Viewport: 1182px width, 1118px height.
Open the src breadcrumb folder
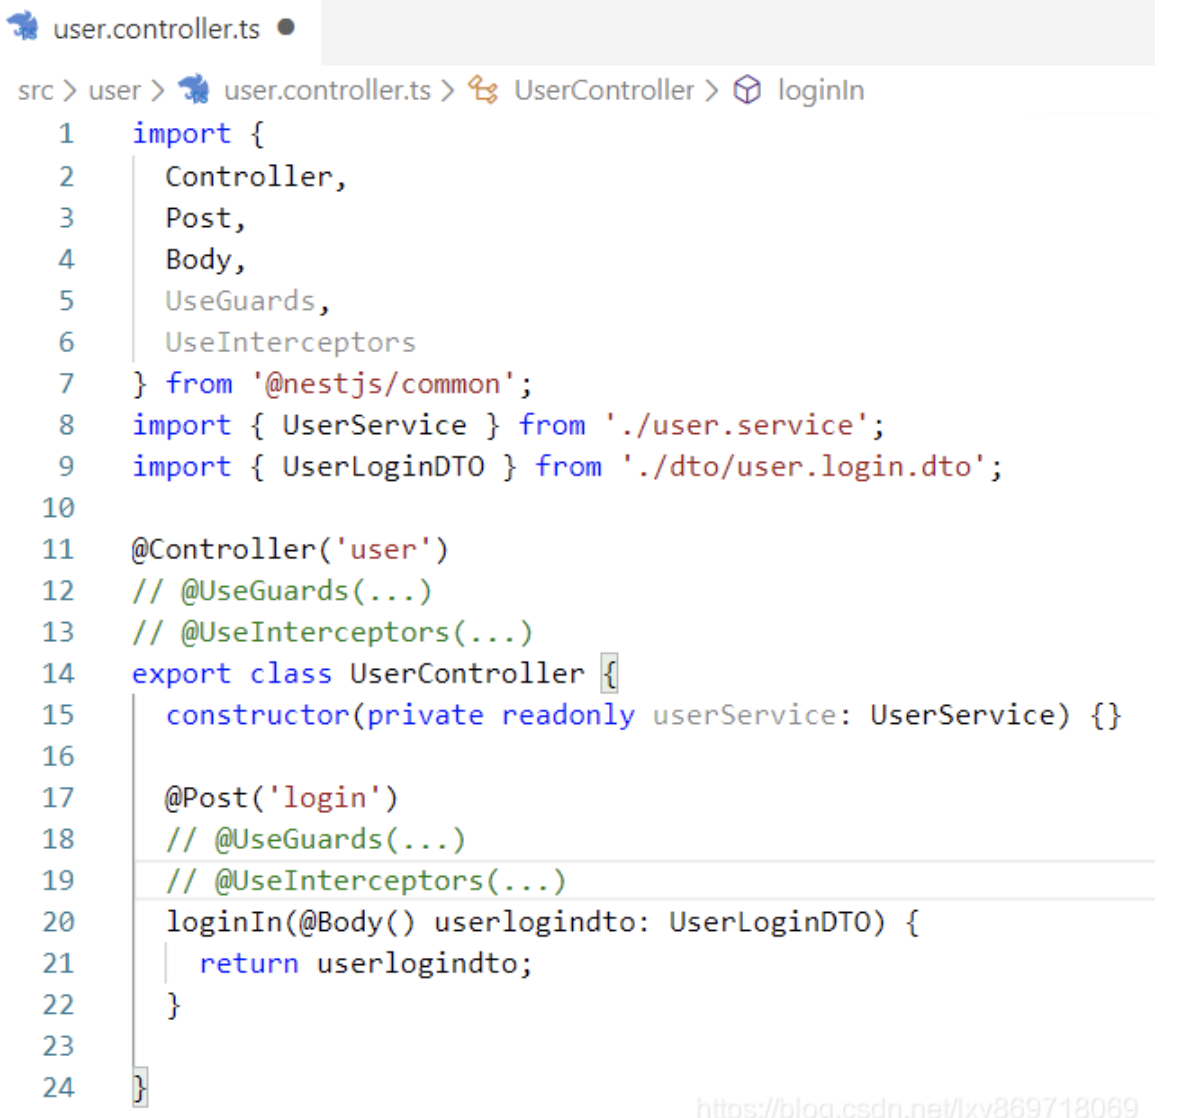(x=35, y=91)
